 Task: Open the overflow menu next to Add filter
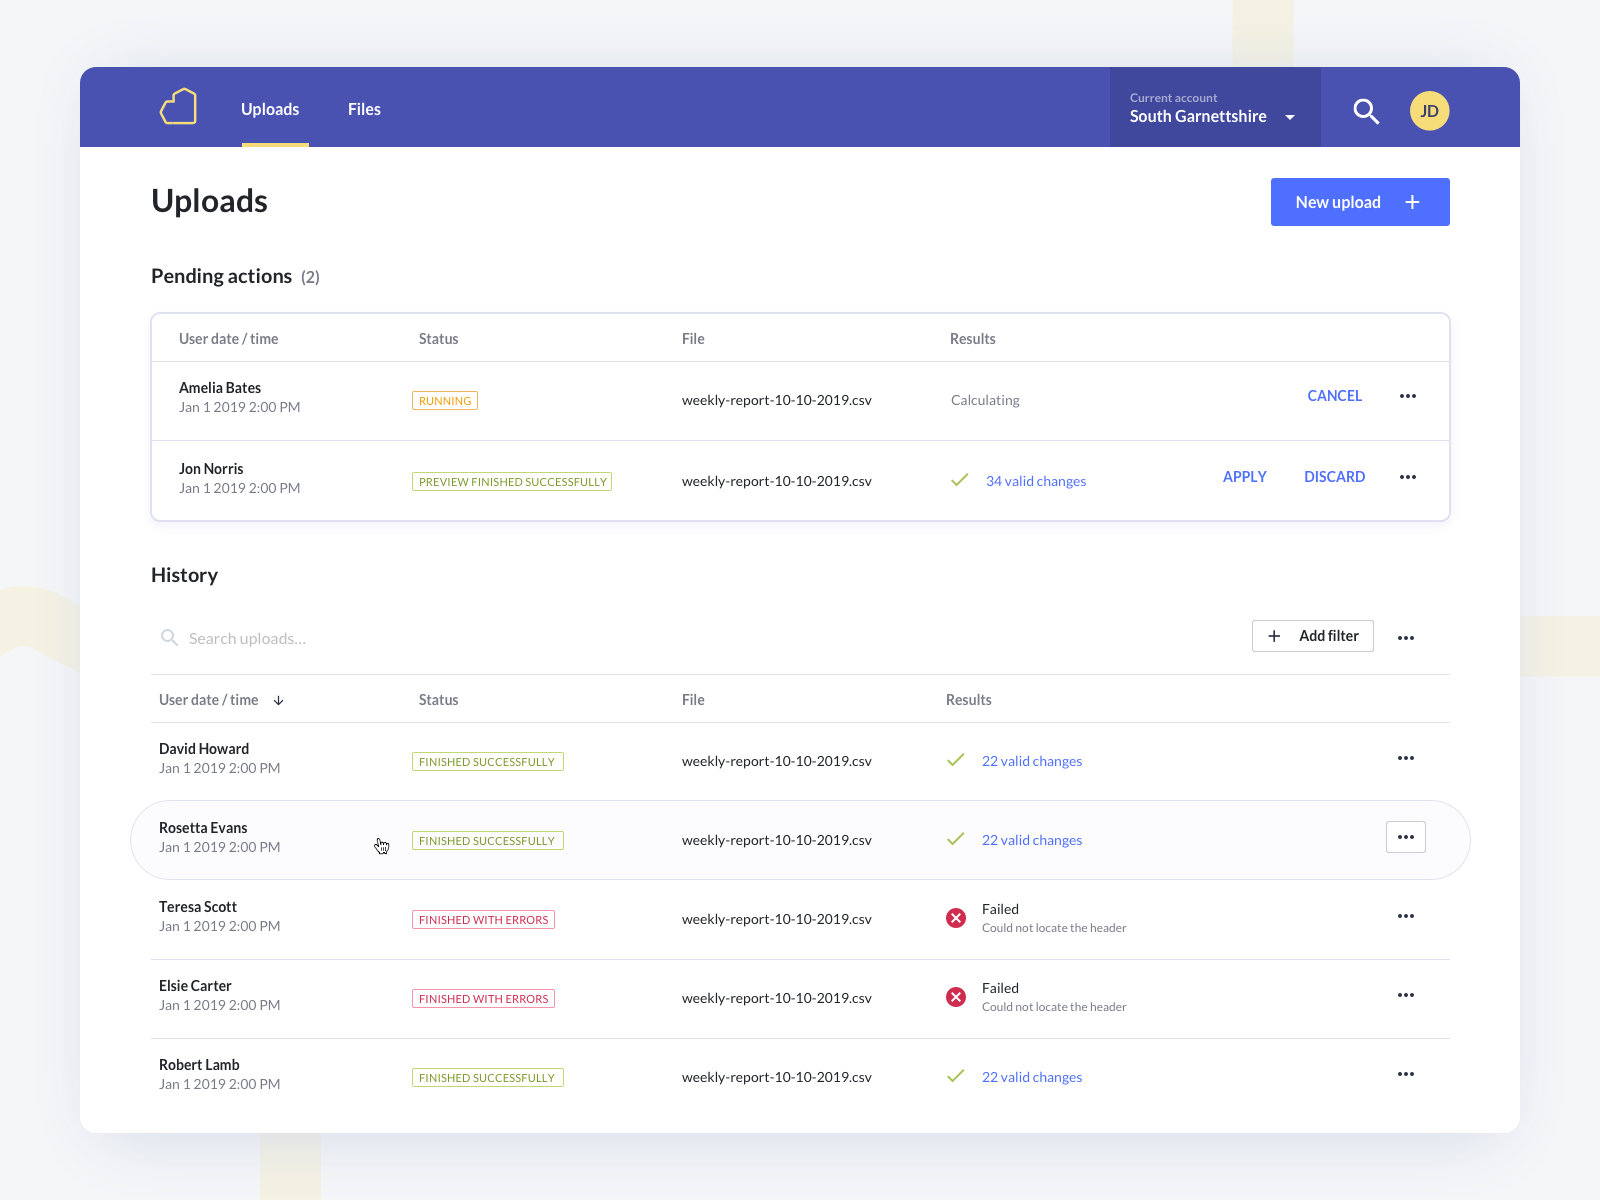tap(1406, 637)
